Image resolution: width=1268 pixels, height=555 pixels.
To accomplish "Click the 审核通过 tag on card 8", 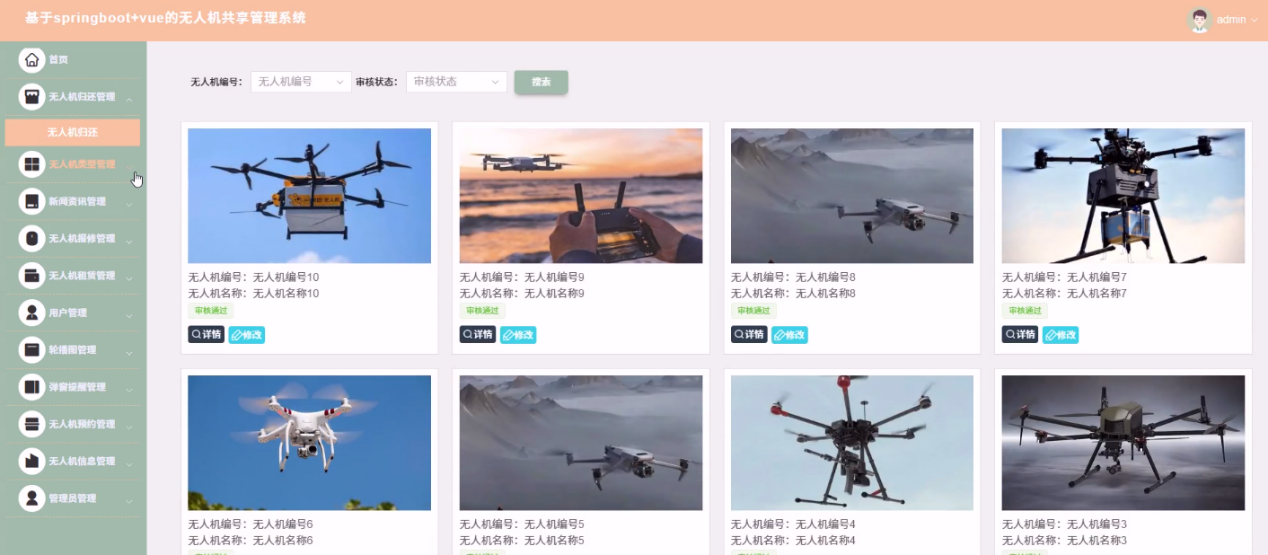I will 753,311.
